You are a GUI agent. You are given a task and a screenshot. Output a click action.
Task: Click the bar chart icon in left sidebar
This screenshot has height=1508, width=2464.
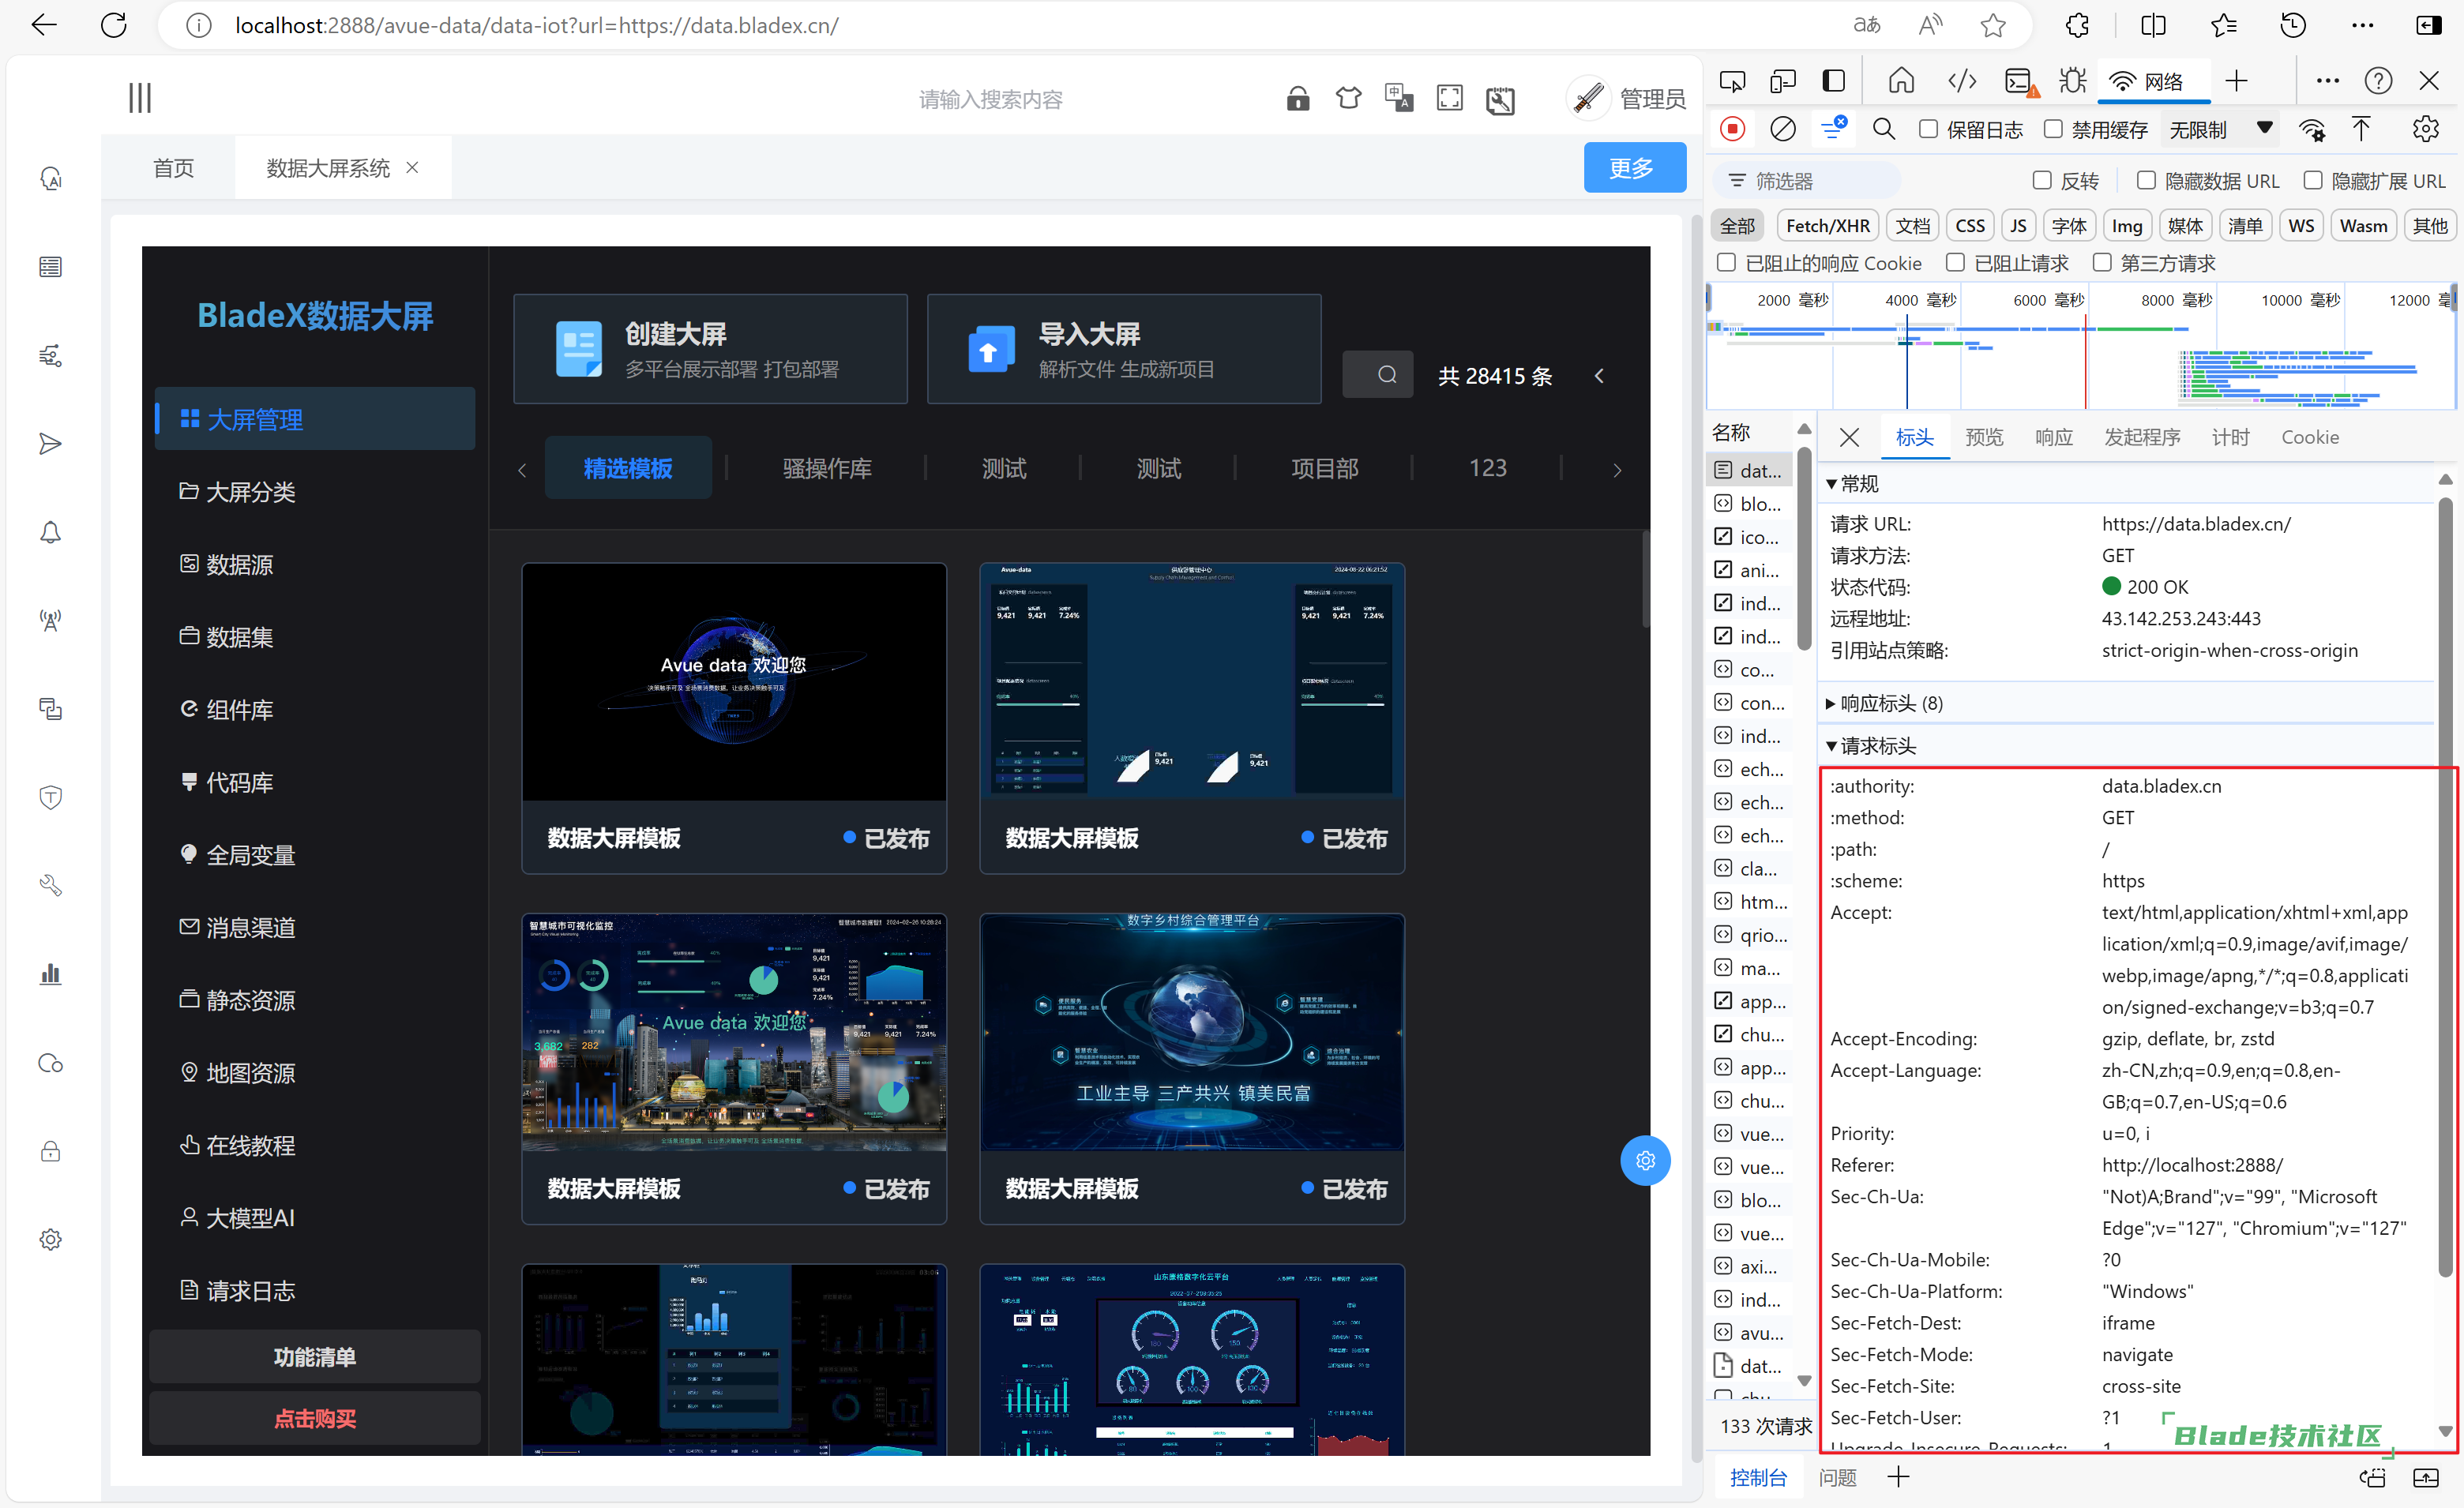[50, 974]
